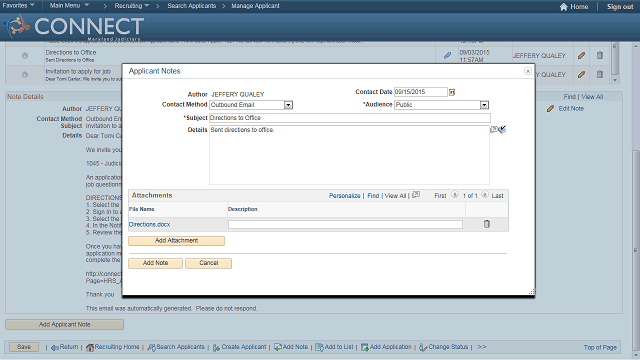This screenshot has width=640, height=360.
Task: Show more actions with the >> link
Action: (x=482, y=347)
